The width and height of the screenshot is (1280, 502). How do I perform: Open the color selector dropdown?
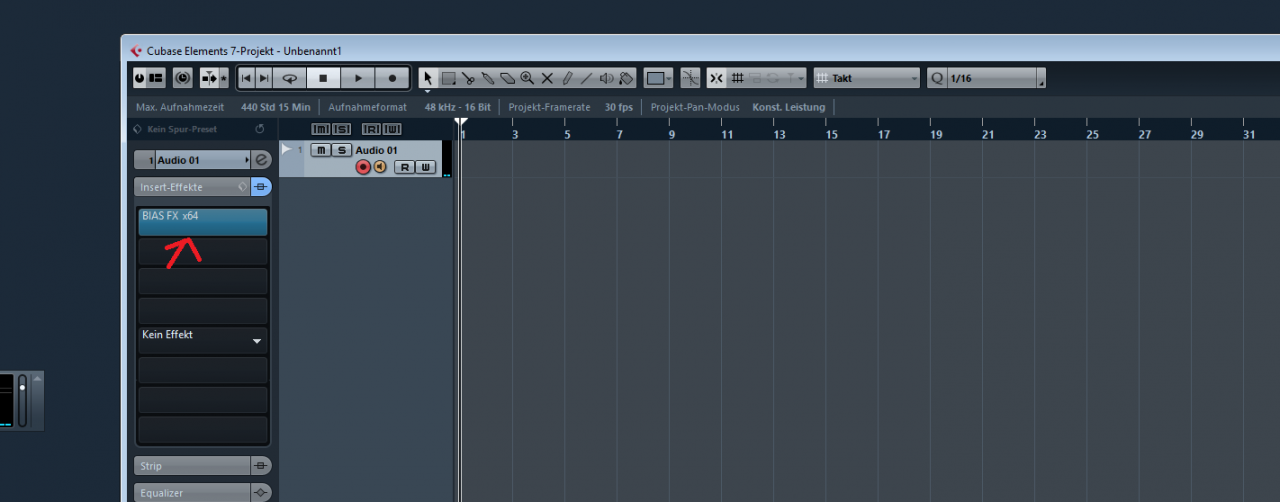click(x=658, y=78)
